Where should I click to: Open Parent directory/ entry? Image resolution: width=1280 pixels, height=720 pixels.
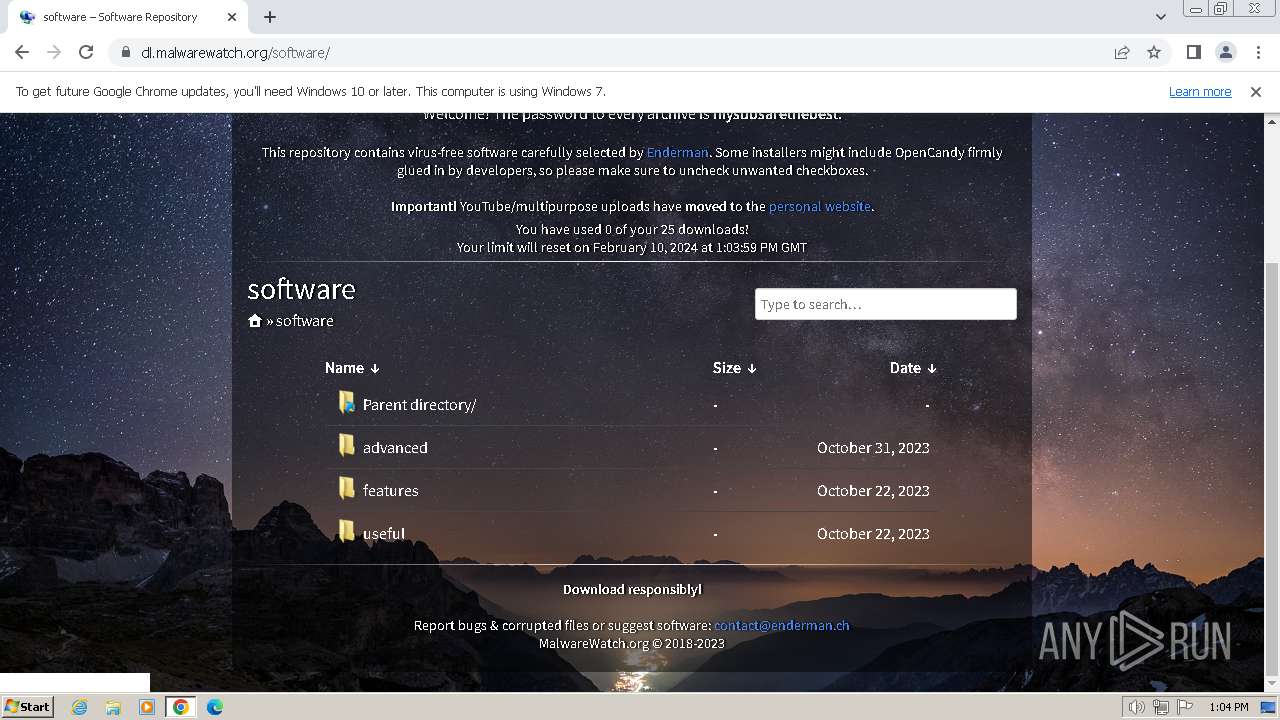(x=419, y=405)
